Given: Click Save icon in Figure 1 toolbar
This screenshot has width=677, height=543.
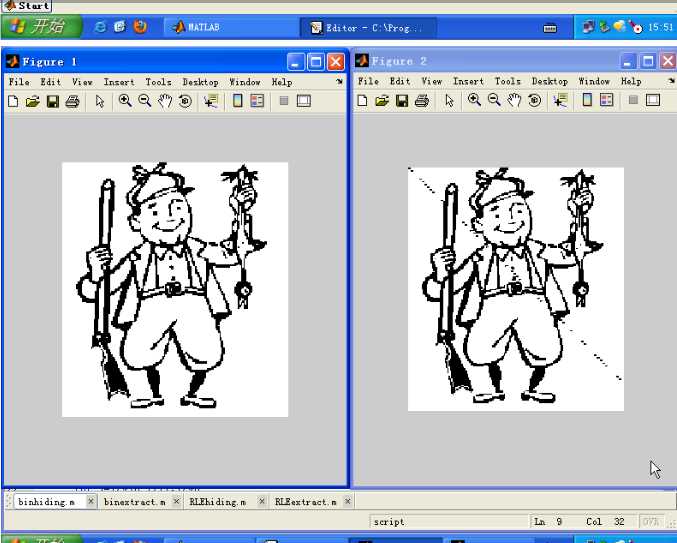Looking at the screenshot, I should (53, 101).
